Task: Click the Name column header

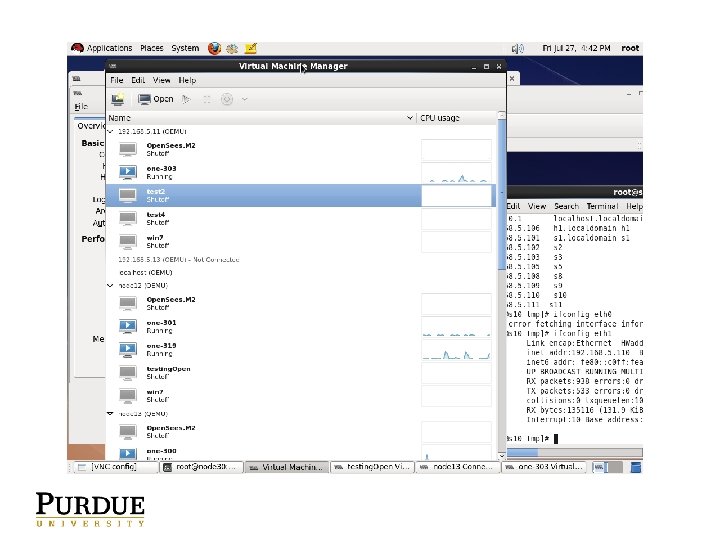Action: [x=261, y=118]
